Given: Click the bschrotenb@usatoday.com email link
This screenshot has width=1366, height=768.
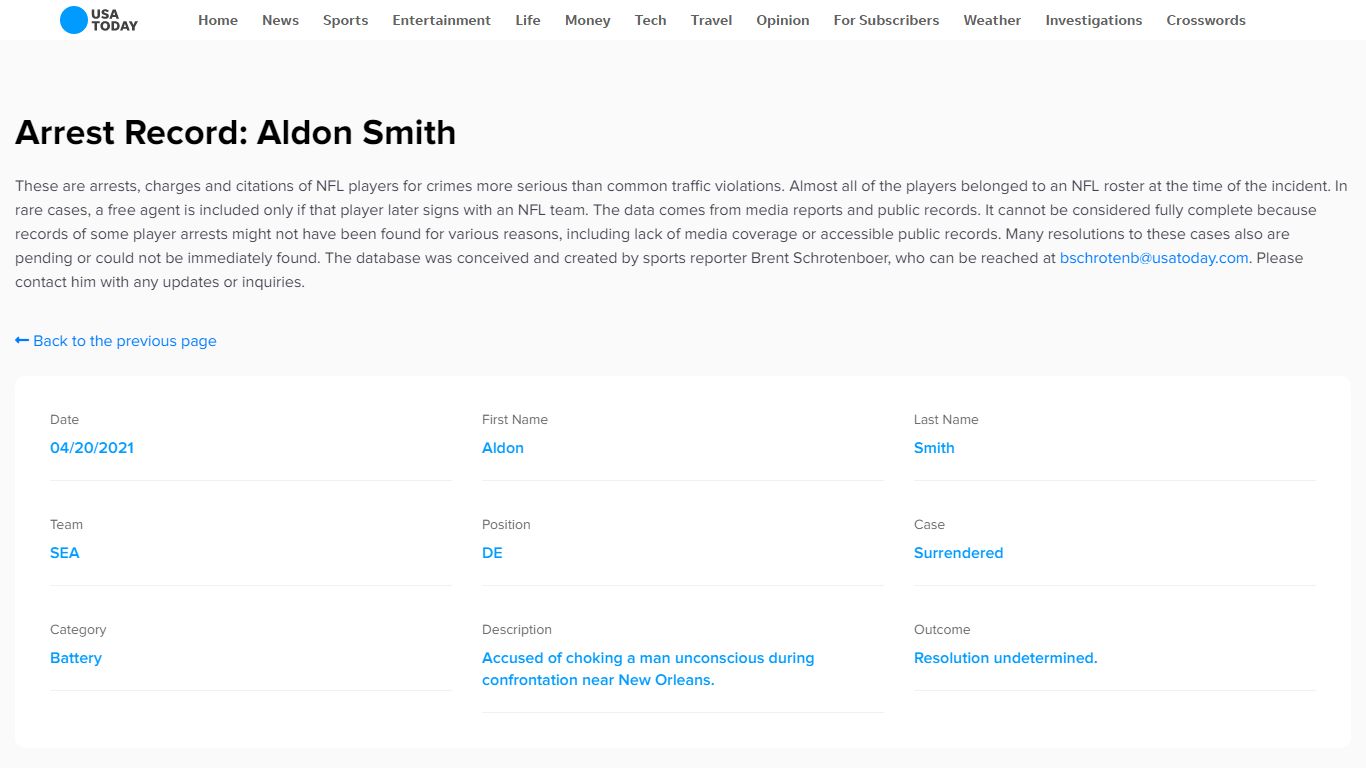Looking at the screenshot, I should coord(1154,258).
